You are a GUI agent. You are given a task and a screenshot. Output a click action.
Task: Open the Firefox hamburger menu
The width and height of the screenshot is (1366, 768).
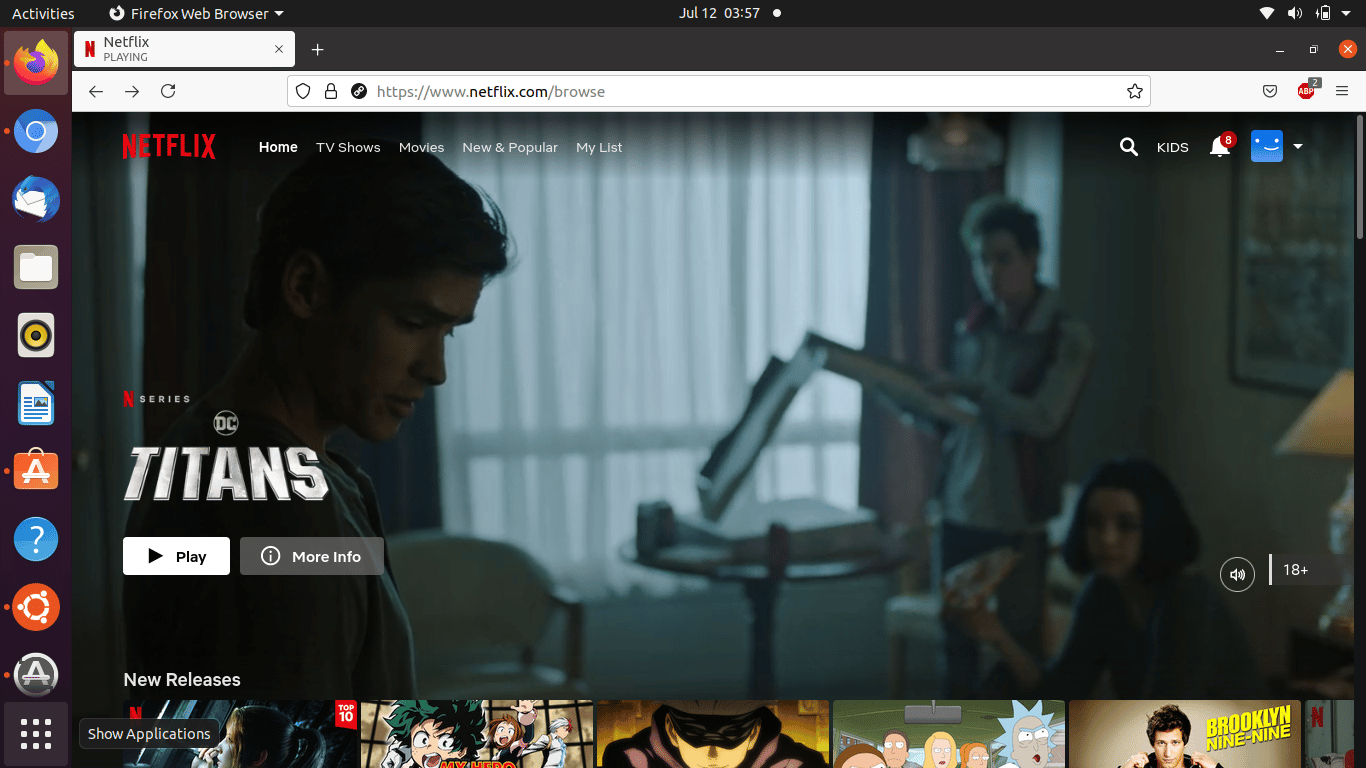pyautogui.click(x=1342, y=91)
